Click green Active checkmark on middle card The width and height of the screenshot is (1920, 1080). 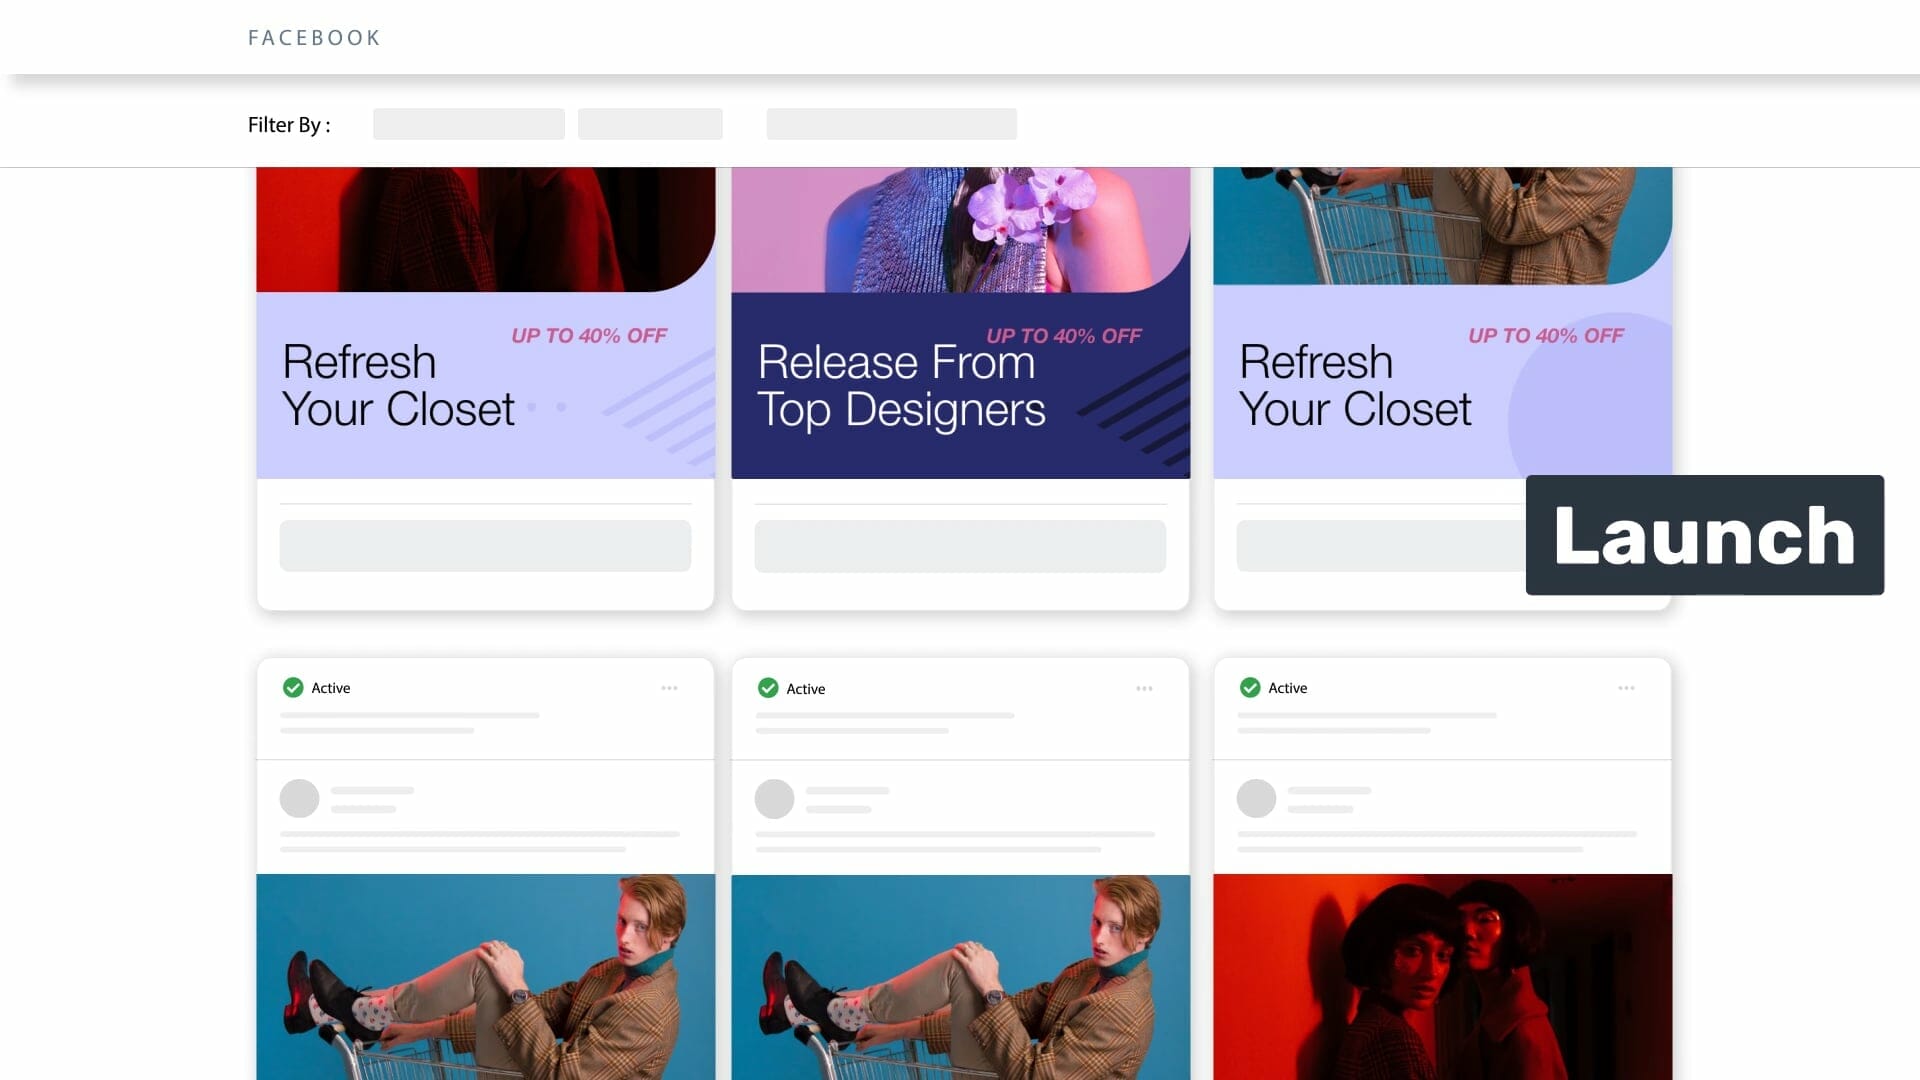pyautogui.click(x=768, y=688)
